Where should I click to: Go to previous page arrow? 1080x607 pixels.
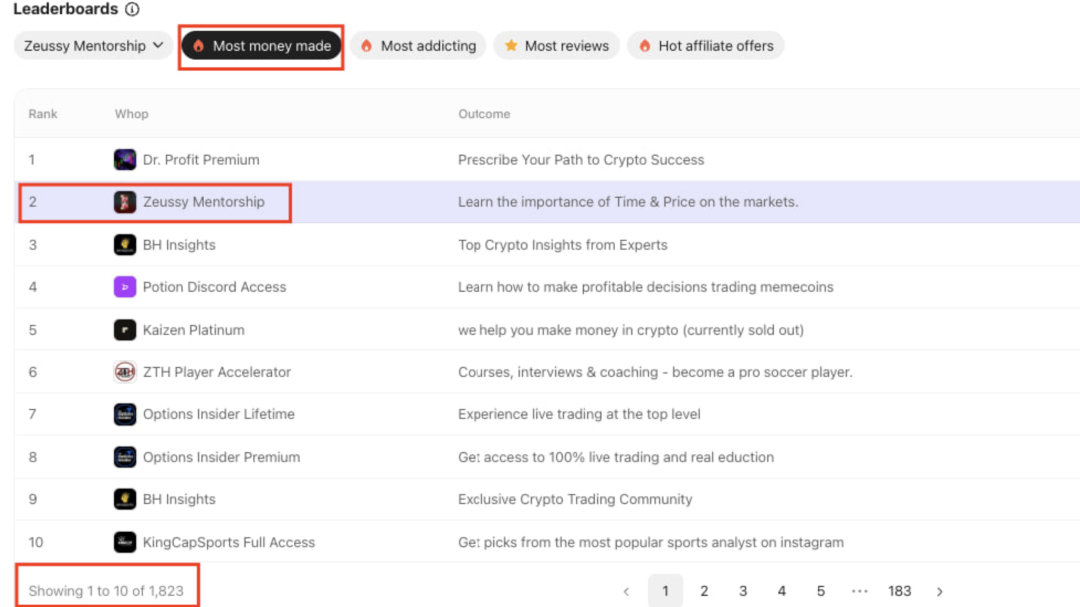click(626, 591)
